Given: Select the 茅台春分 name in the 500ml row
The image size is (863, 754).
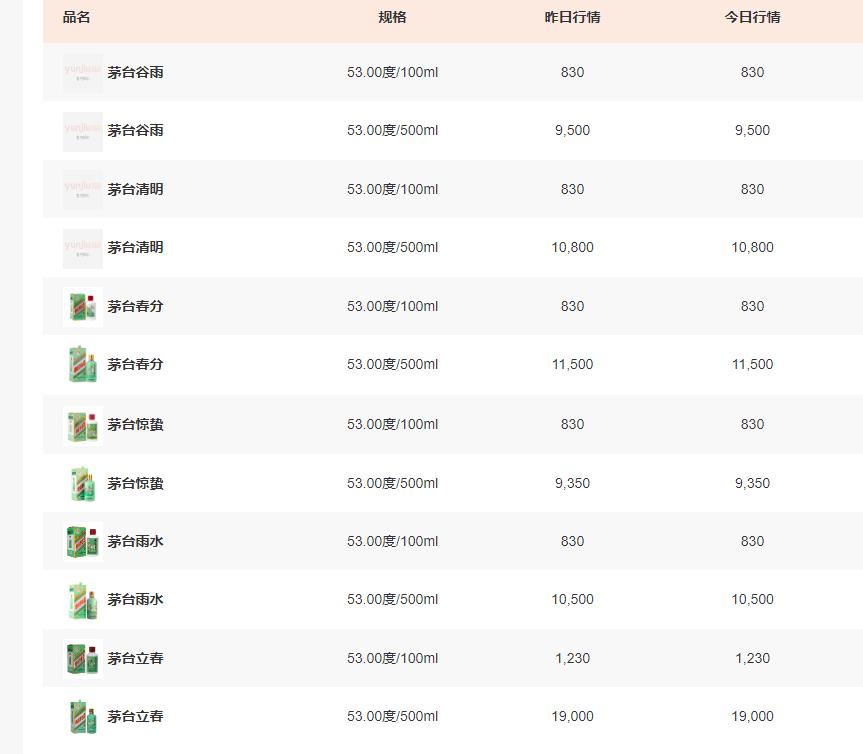Looking at the screenshot, I should 135,364.
